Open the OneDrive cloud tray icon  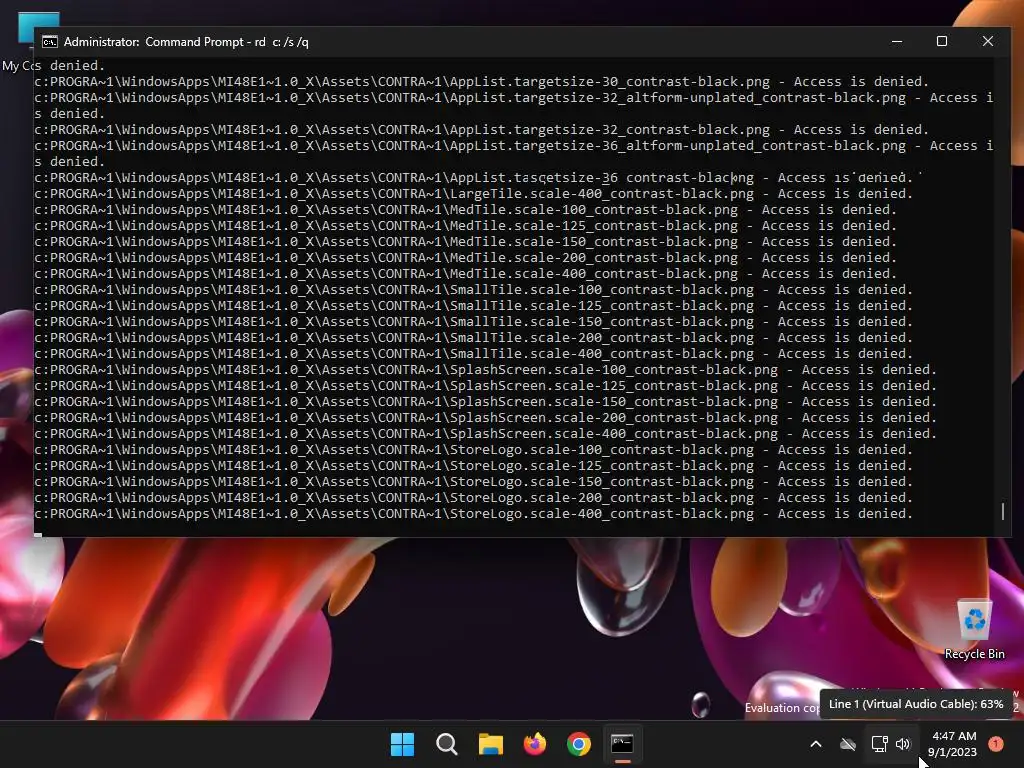coord(848,744)
